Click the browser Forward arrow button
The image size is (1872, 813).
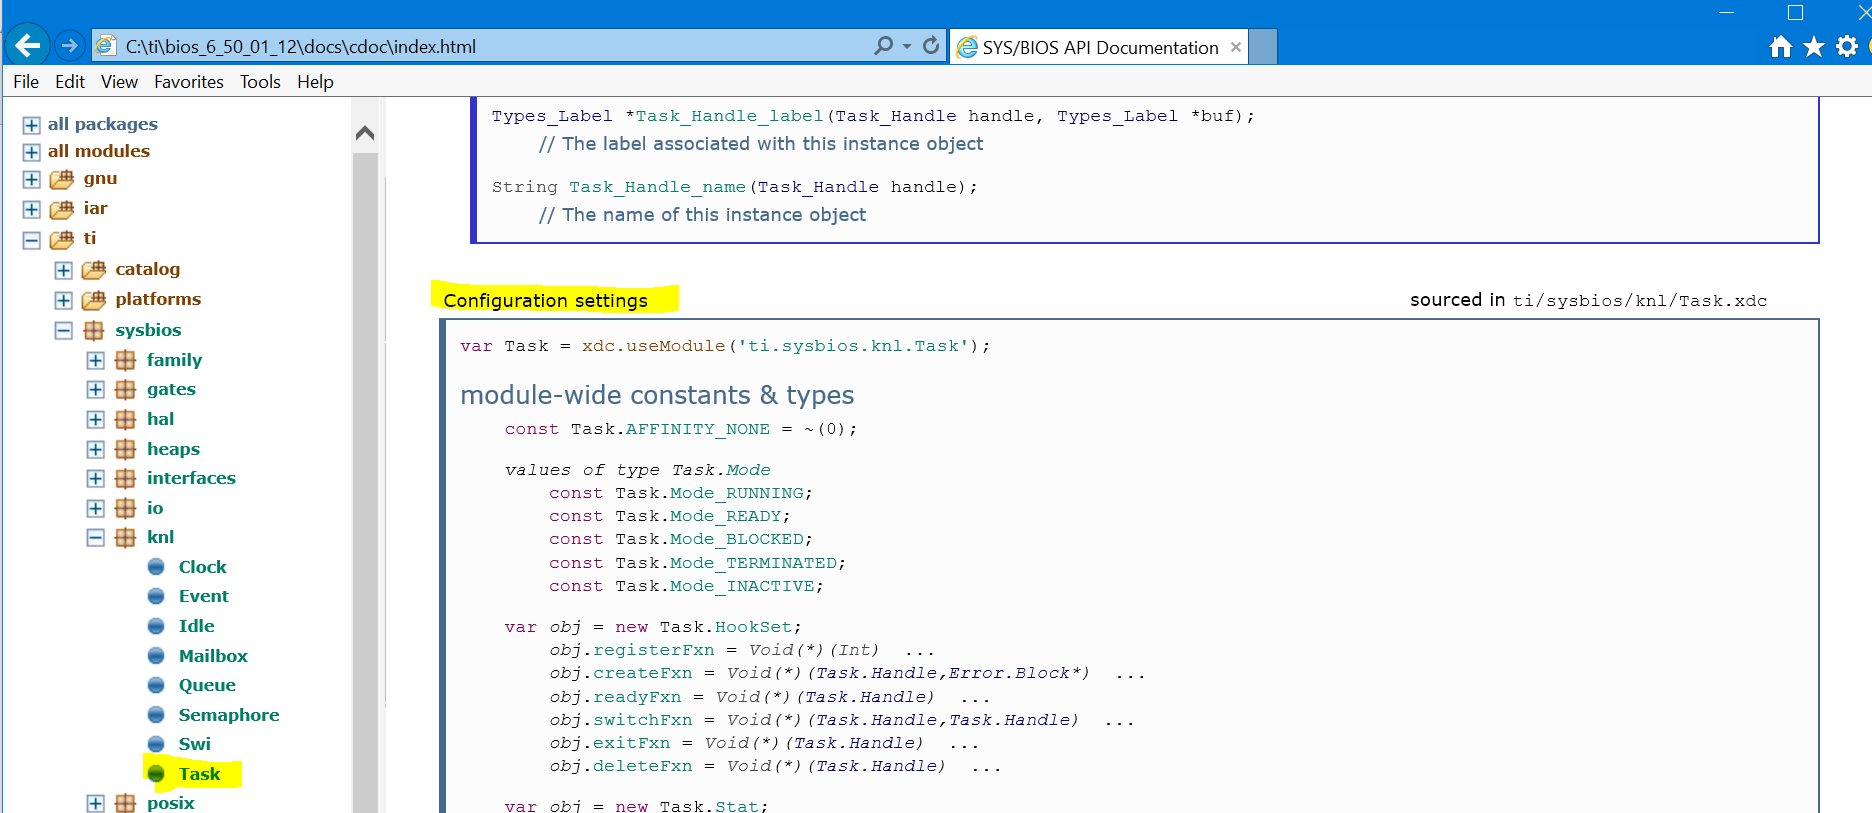[x=69, y=46]
